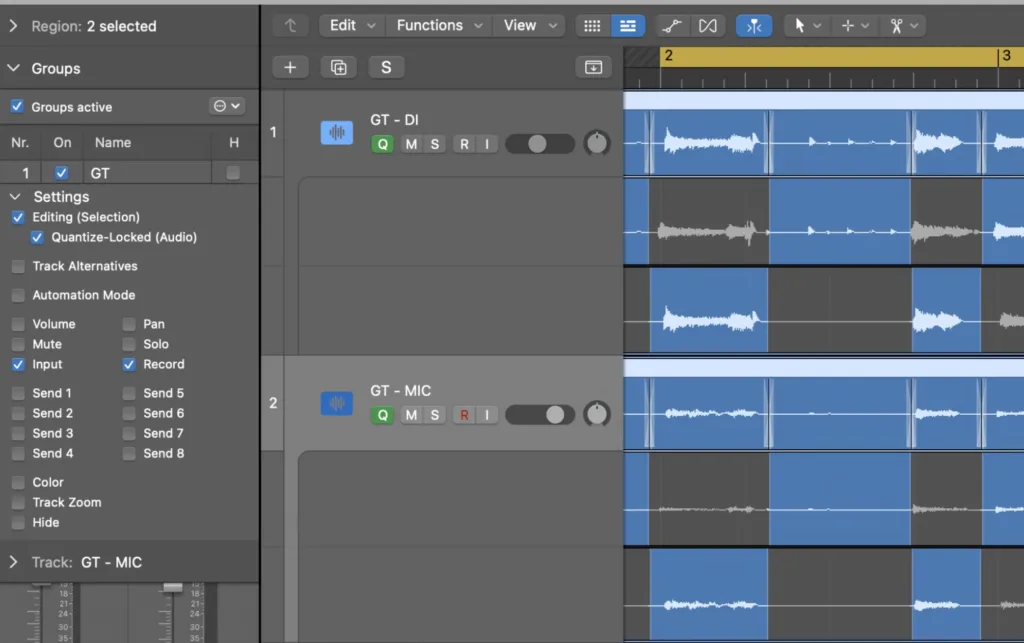1024x643 pixels.
Task: Enable input monitoring on GT - DI
Action: pos(487,144)
